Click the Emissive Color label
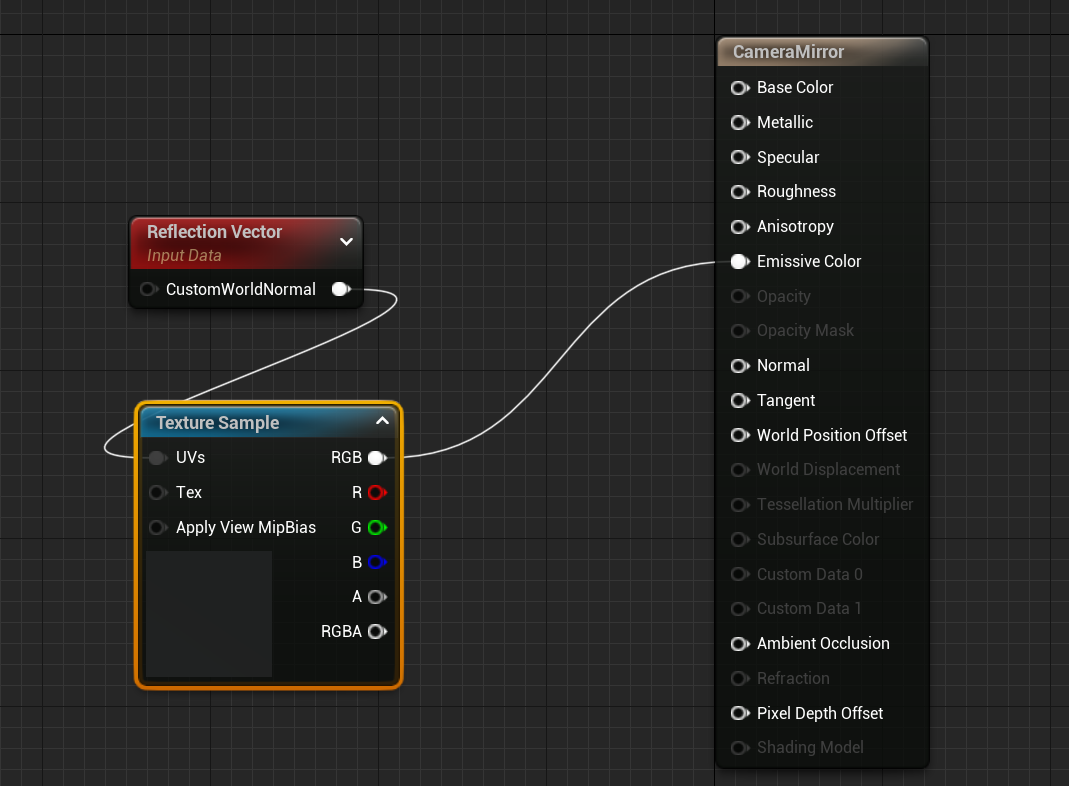The width and height of the screenshot is (1069, 786). point(809,262)
